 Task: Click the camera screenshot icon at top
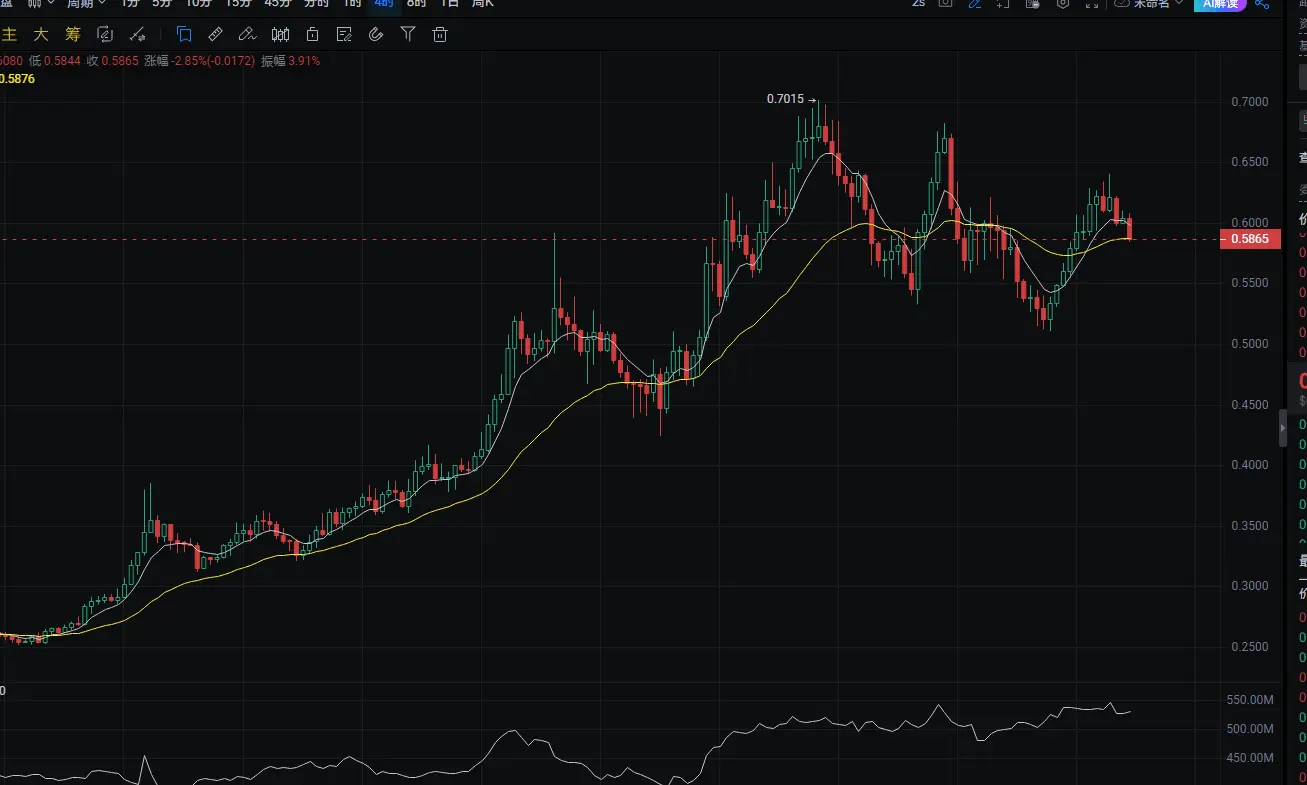[945, 3]
